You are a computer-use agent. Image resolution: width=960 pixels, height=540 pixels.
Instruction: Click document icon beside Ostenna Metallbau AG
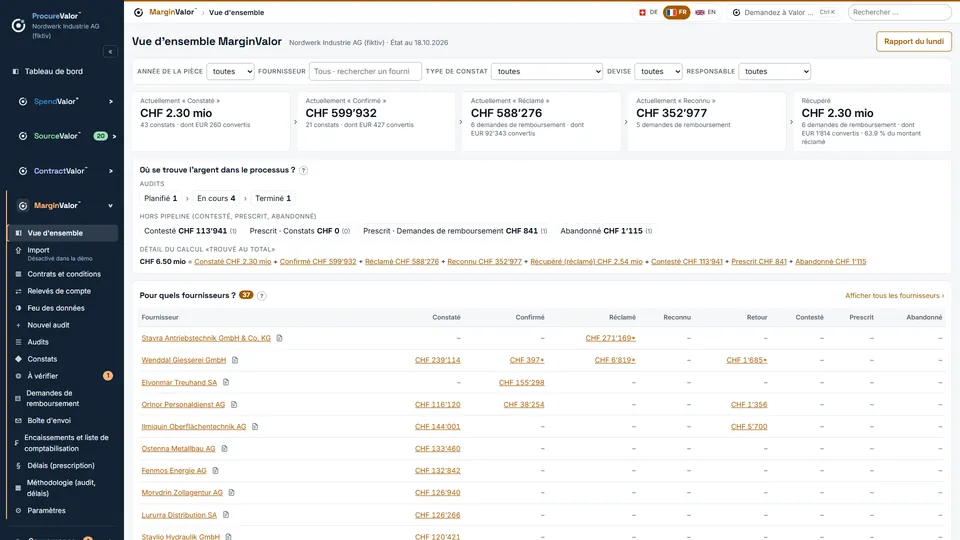[224, 449]
